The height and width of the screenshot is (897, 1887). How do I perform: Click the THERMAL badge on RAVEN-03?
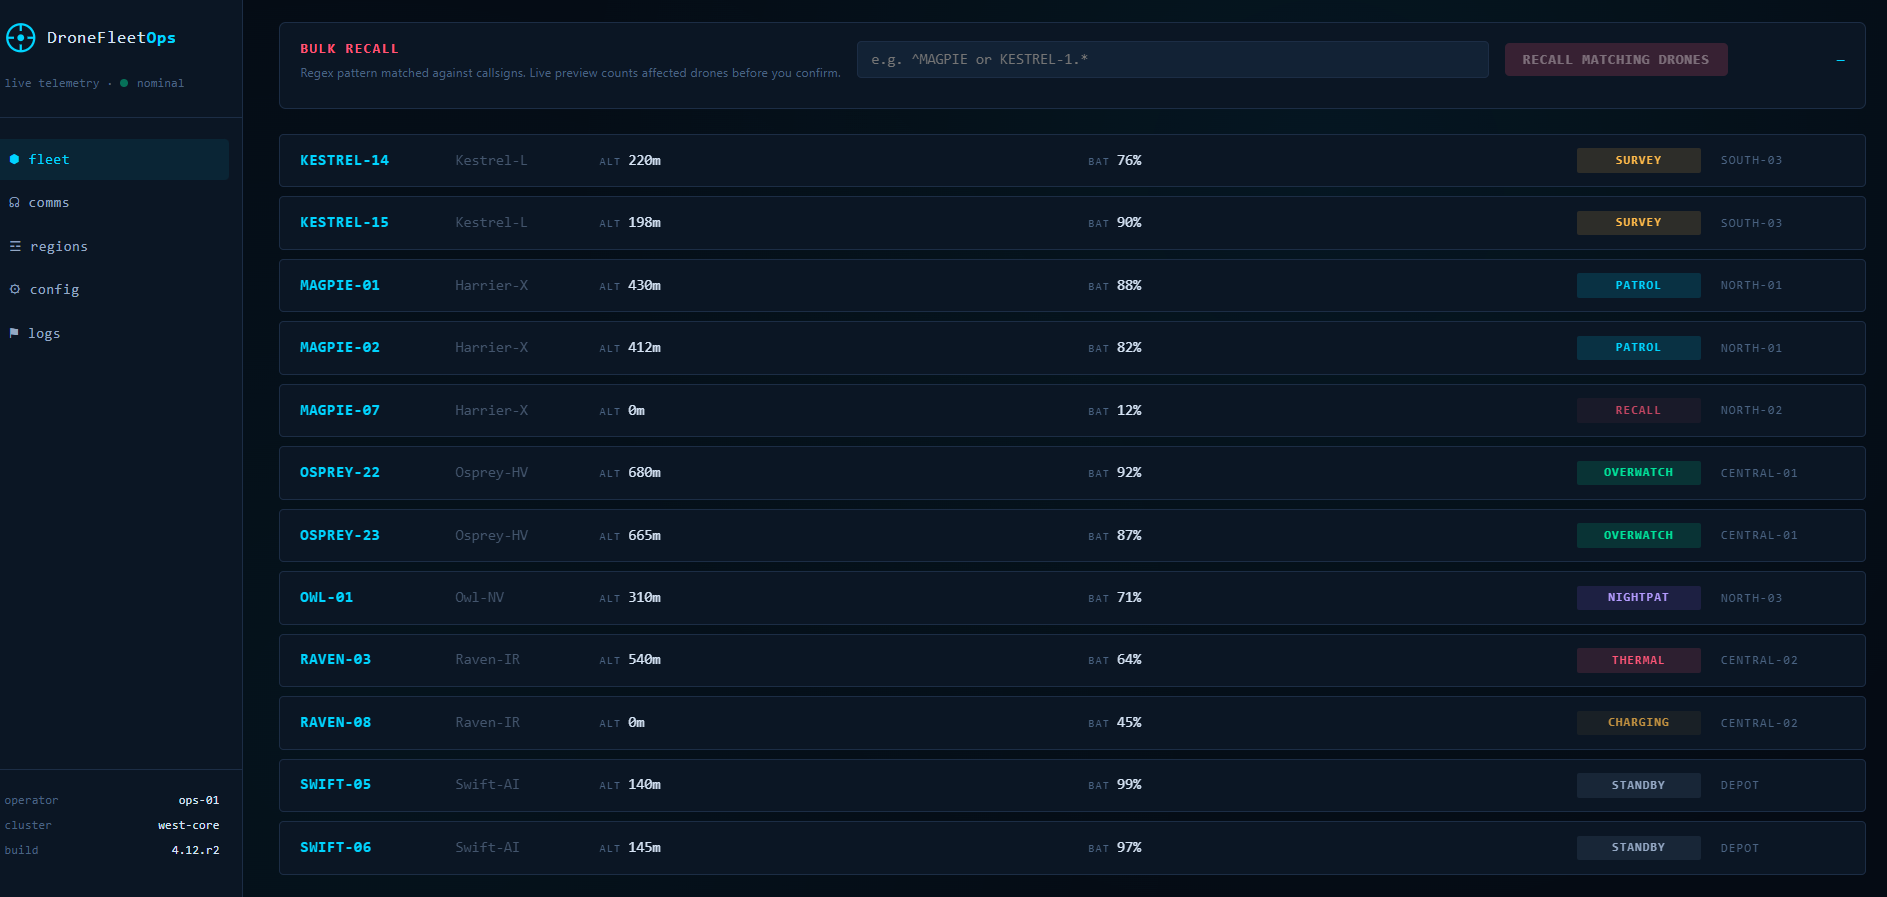pyautogui.click(x=1638, y=660)
